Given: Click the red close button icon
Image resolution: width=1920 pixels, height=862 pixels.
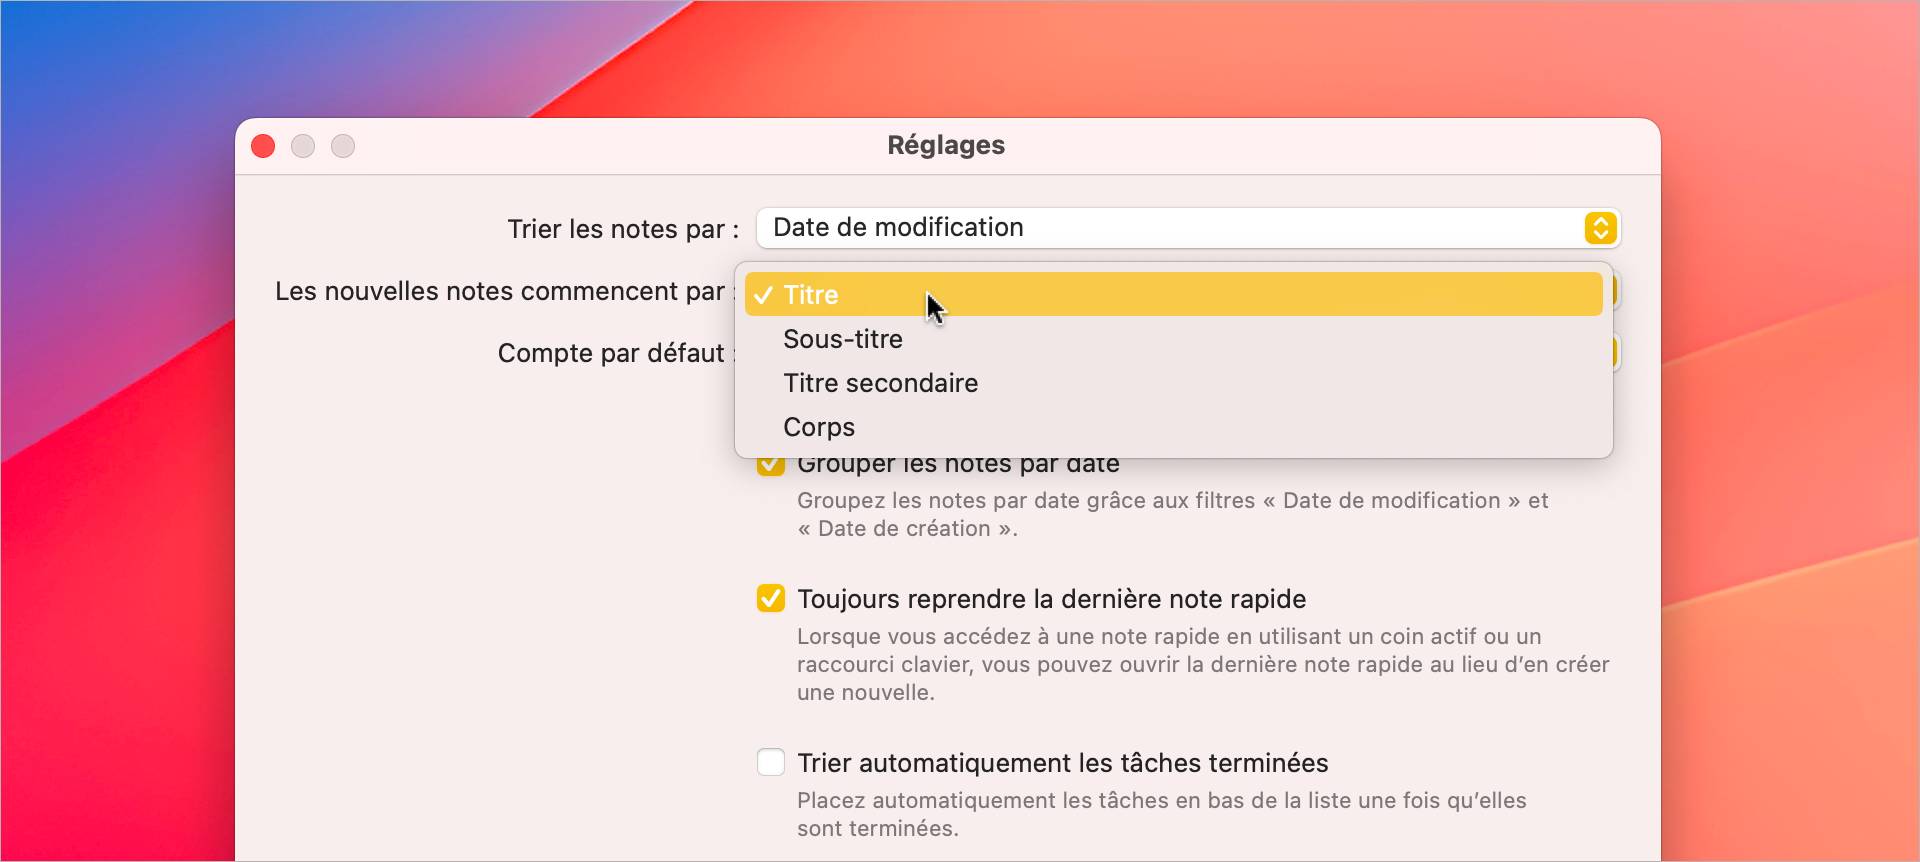Looking at the screenshot, I should pos(262,146).
